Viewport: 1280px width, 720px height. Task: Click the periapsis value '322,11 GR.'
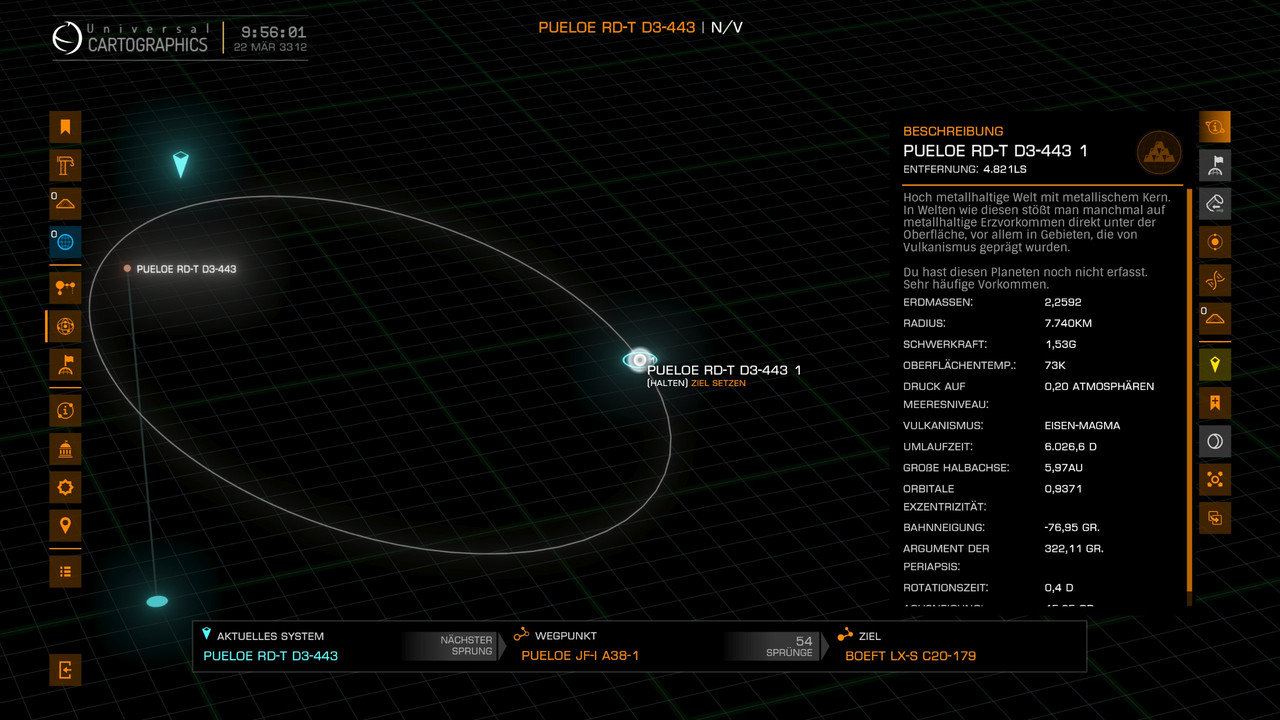click(1074, 548)
